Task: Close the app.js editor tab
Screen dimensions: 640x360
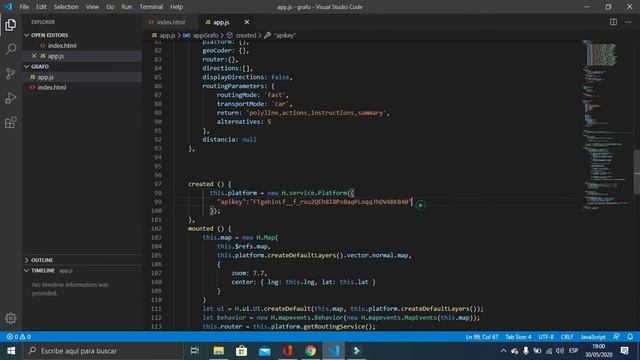Action: 247,22
